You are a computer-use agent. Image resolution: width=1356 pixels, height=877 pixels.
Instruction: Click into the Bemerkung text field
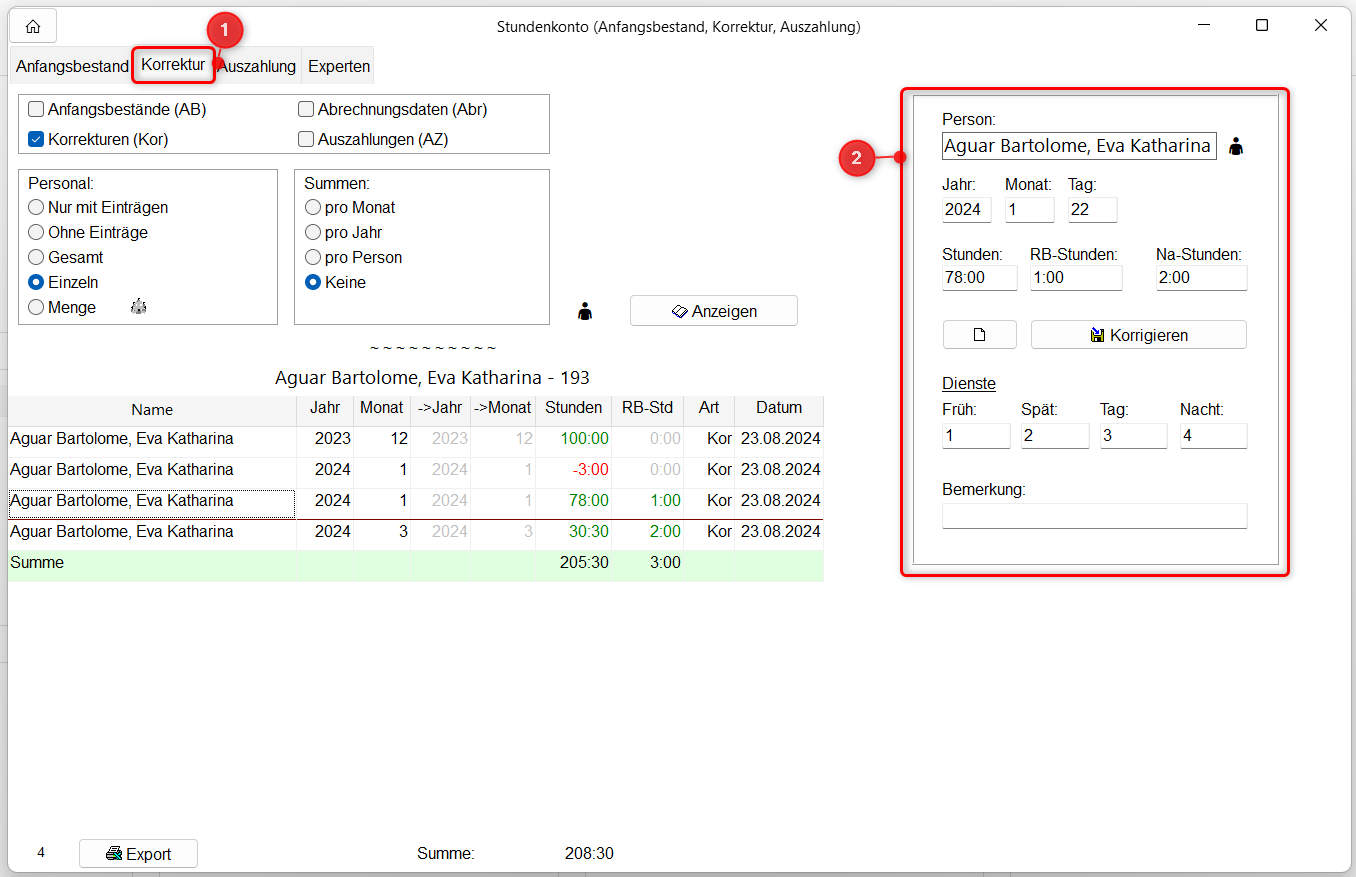[1094, 516]
